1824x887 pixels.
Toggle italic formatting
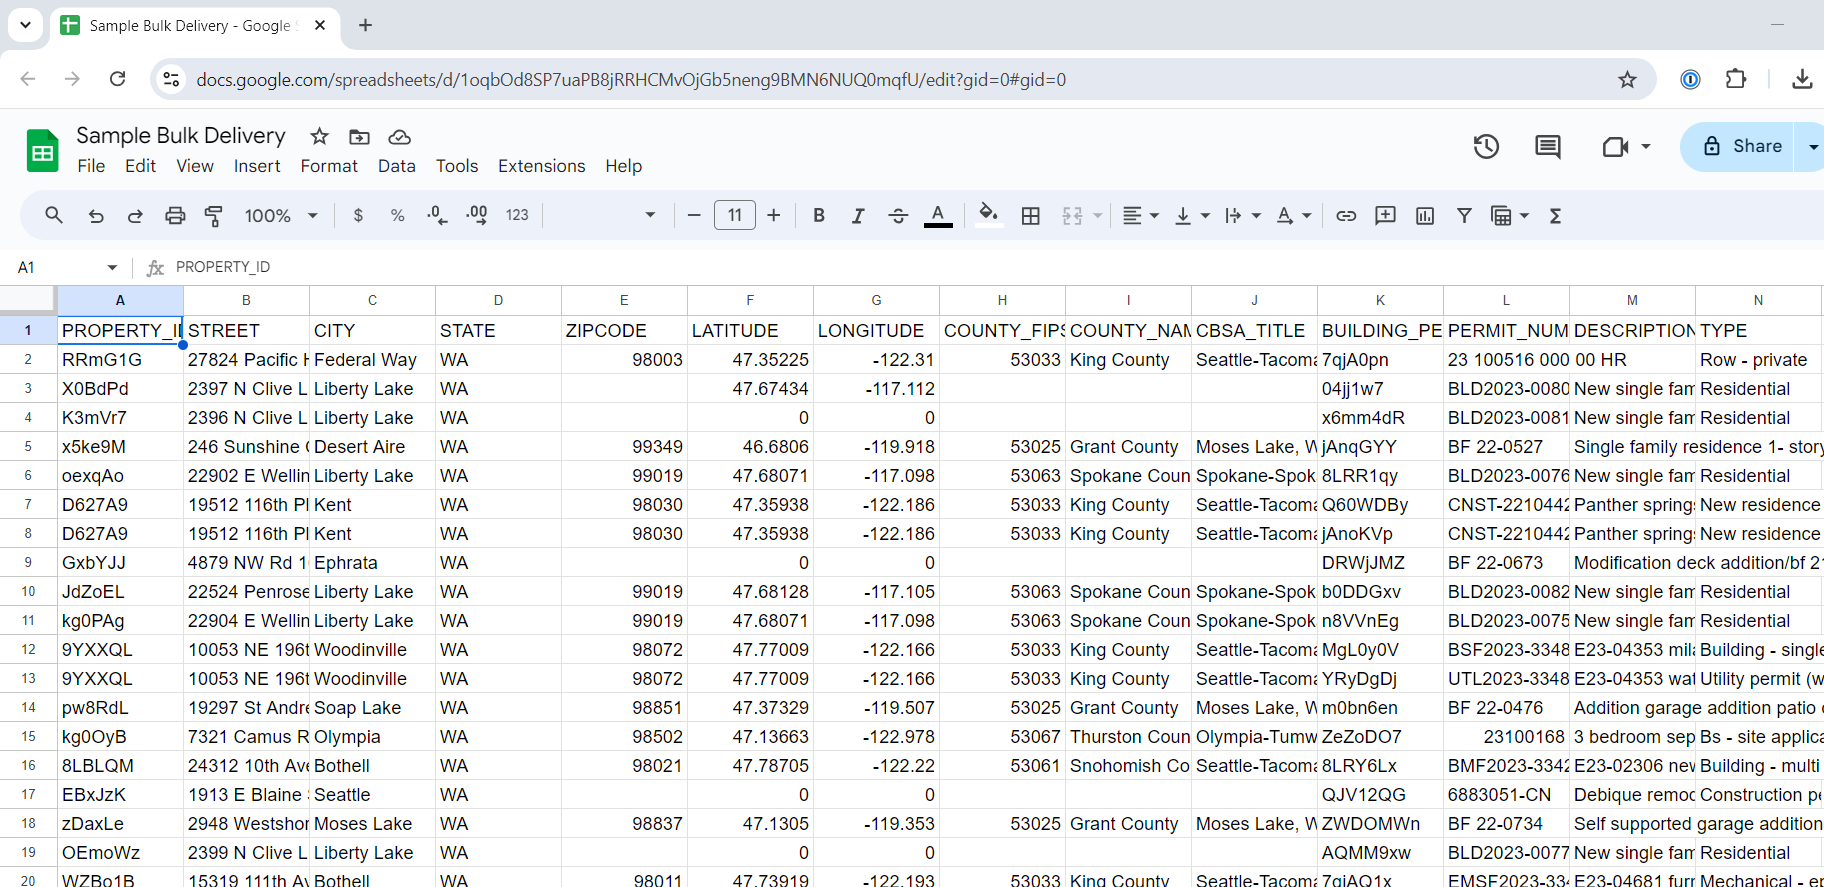pyautogui.click(x=858, y=215)
